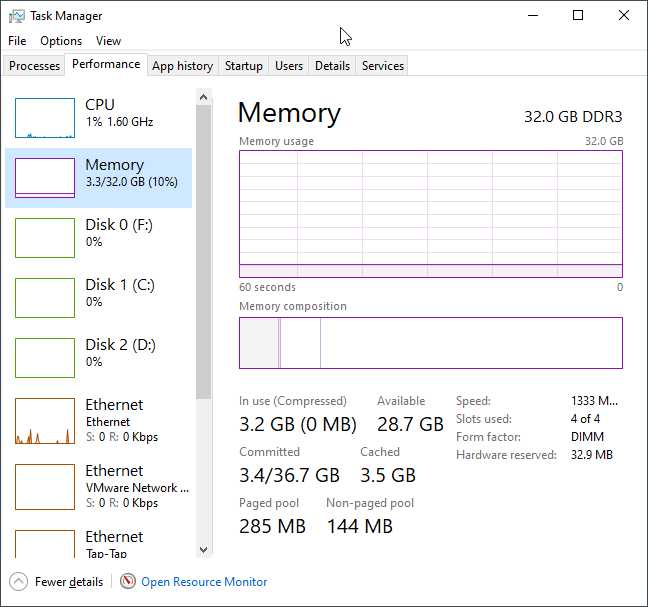Select the first Ethernet adapter graph
The image size is (648, 607).
click(45, 421)
